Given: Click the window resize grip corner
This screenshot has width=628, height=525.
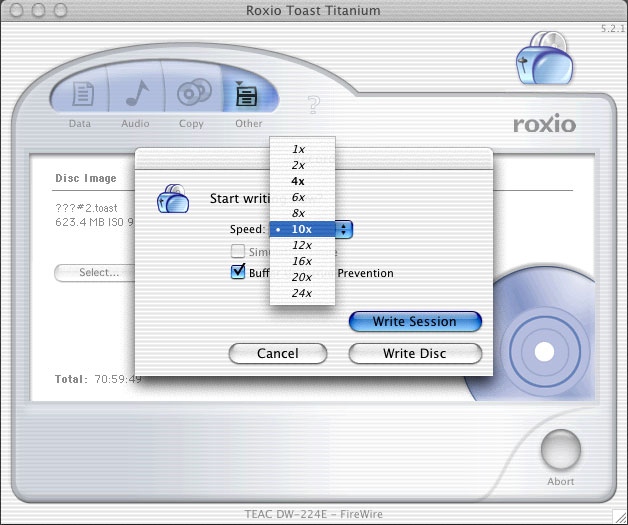Looking at the screenshot, I should 620,517.
